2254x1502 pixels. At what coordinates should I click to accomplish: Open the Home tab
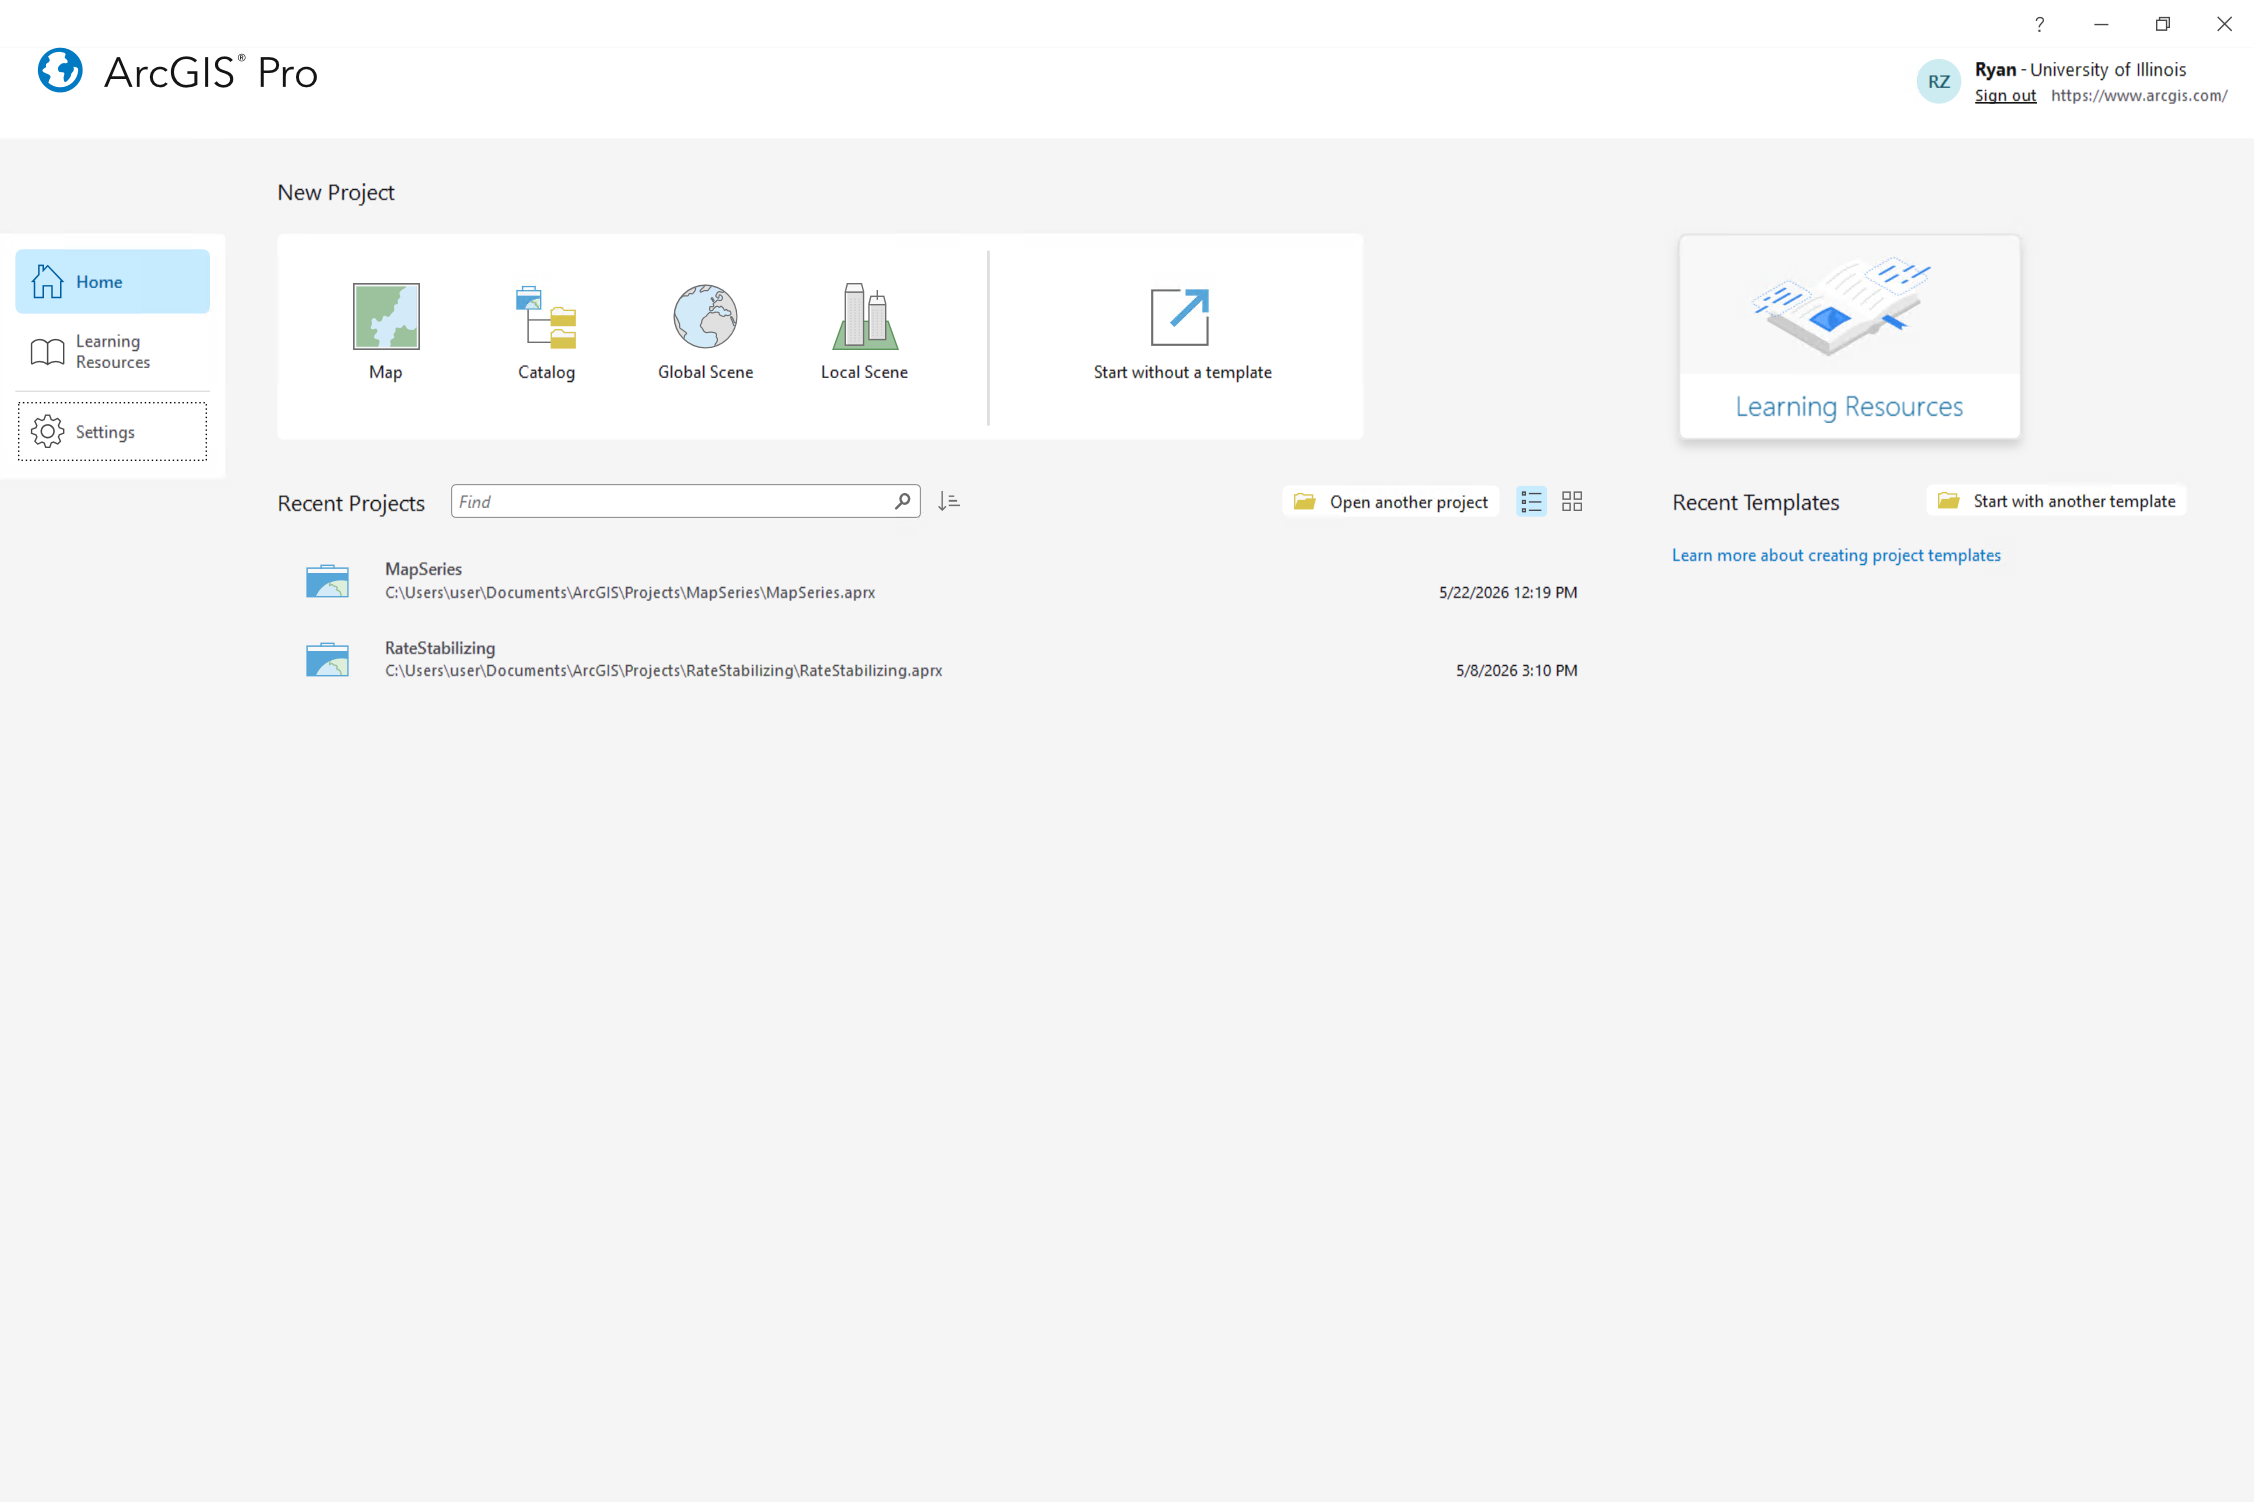pyautogui.click(x=113, y=281)
